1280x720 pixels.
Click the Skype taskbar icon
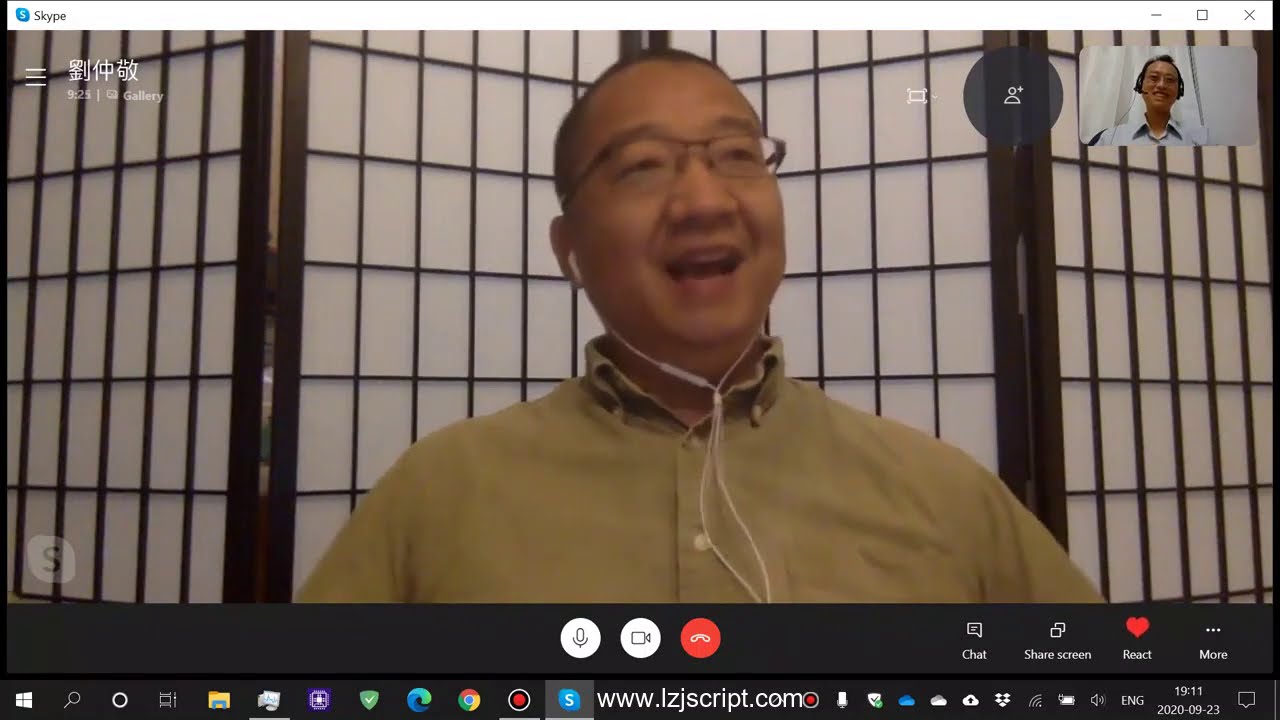pos(569,700)
